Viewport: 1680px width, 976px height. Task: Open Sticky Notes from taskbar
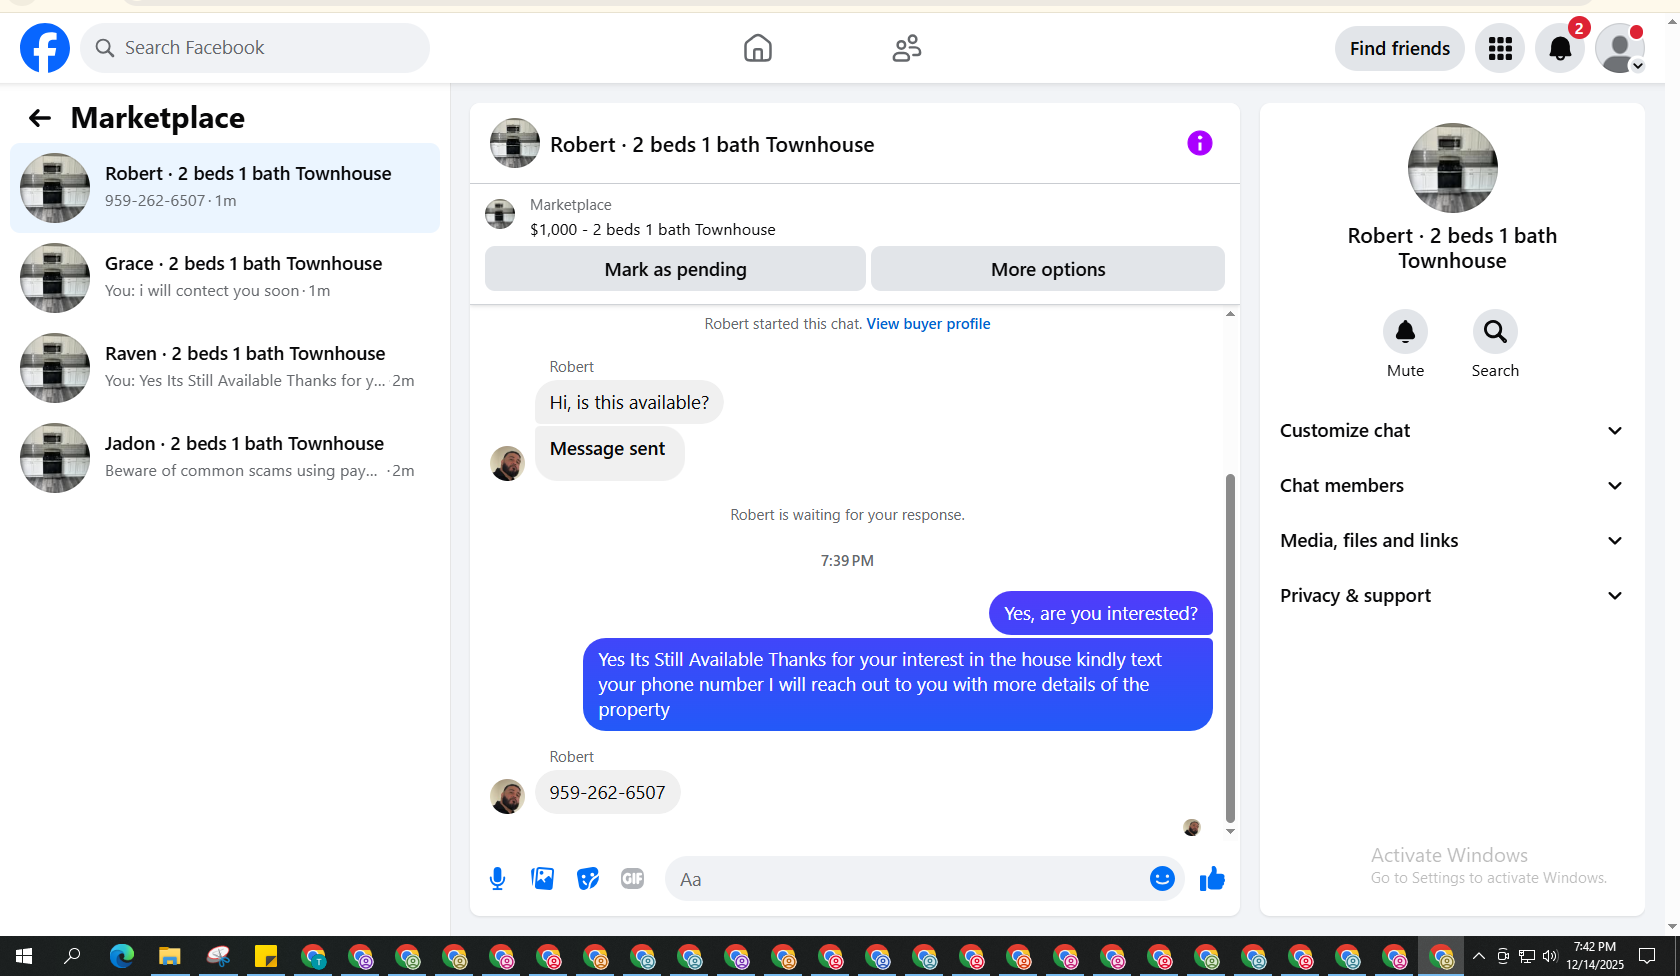pyautogui.click(x=266, y=957)
